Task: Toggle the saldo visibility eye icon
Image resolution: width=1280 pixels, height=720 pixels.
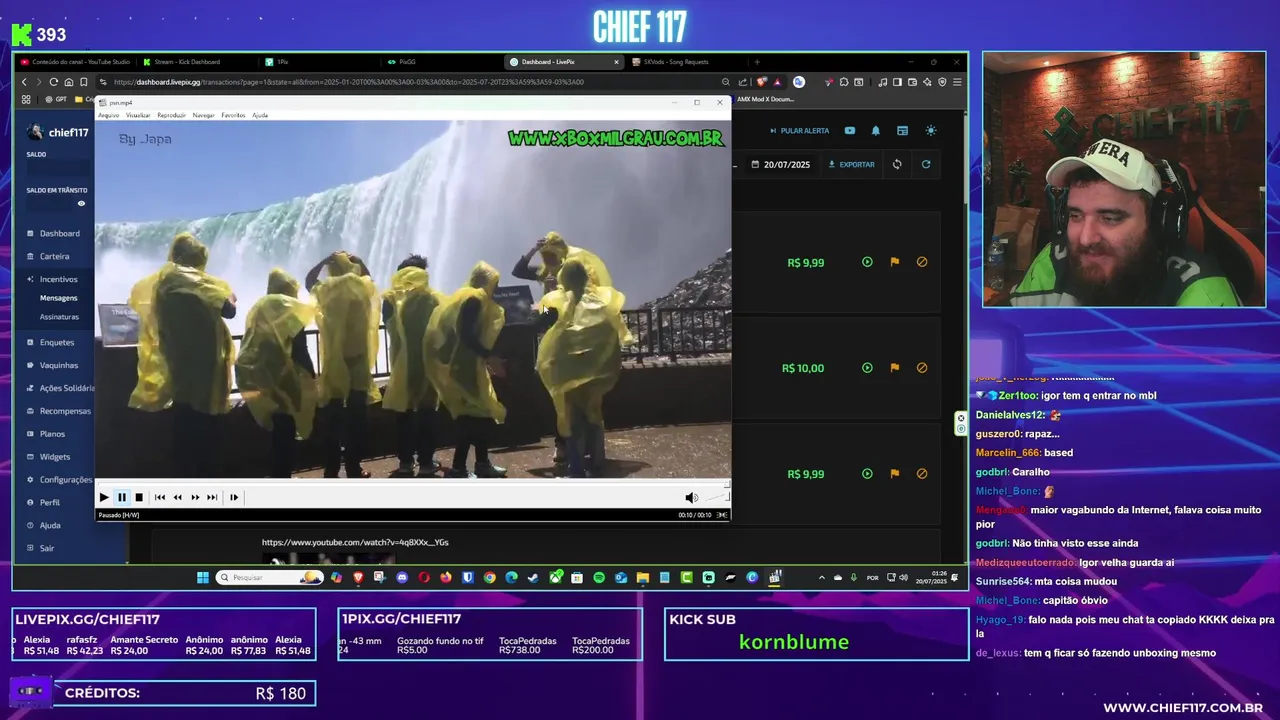Action: tap(81, 204)
